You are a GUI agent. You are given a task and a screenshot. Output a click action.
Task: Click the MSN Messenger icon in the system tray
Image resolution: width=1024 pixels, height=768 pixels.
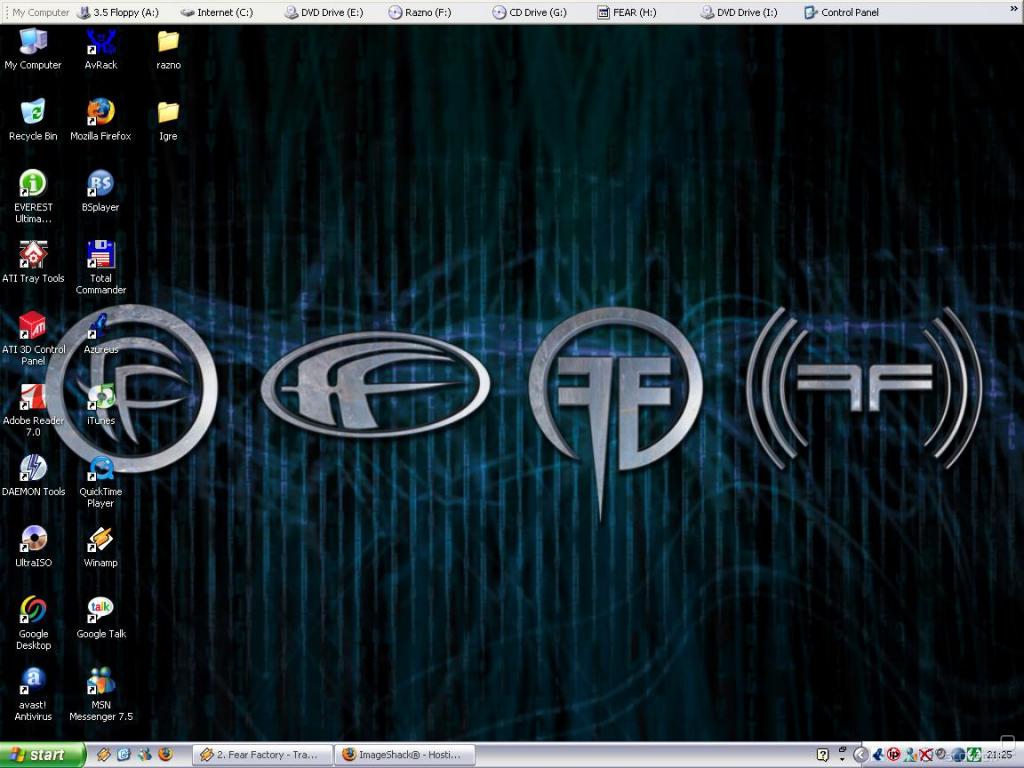(x=910, y=755)
